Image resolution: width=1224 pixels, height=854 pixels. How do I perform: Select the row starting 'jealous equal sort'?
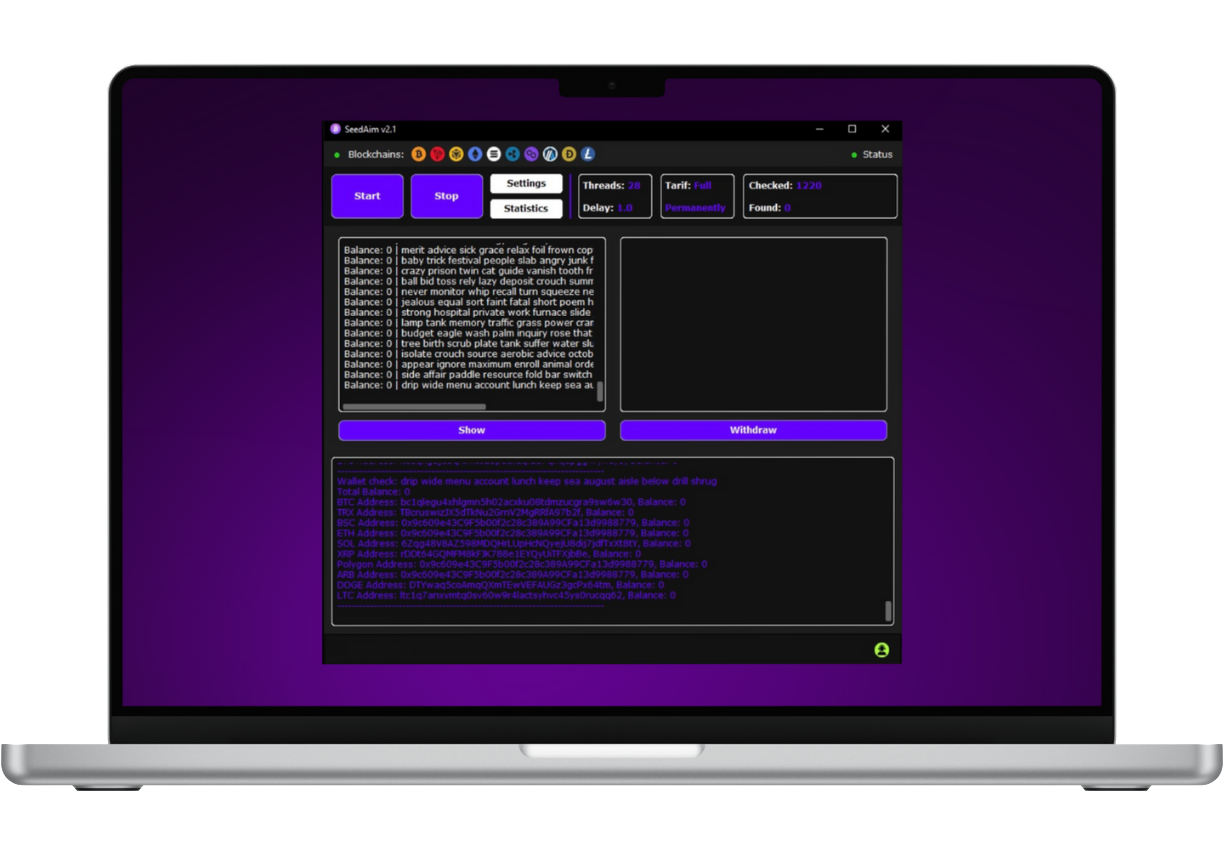(x=469, y=302)
